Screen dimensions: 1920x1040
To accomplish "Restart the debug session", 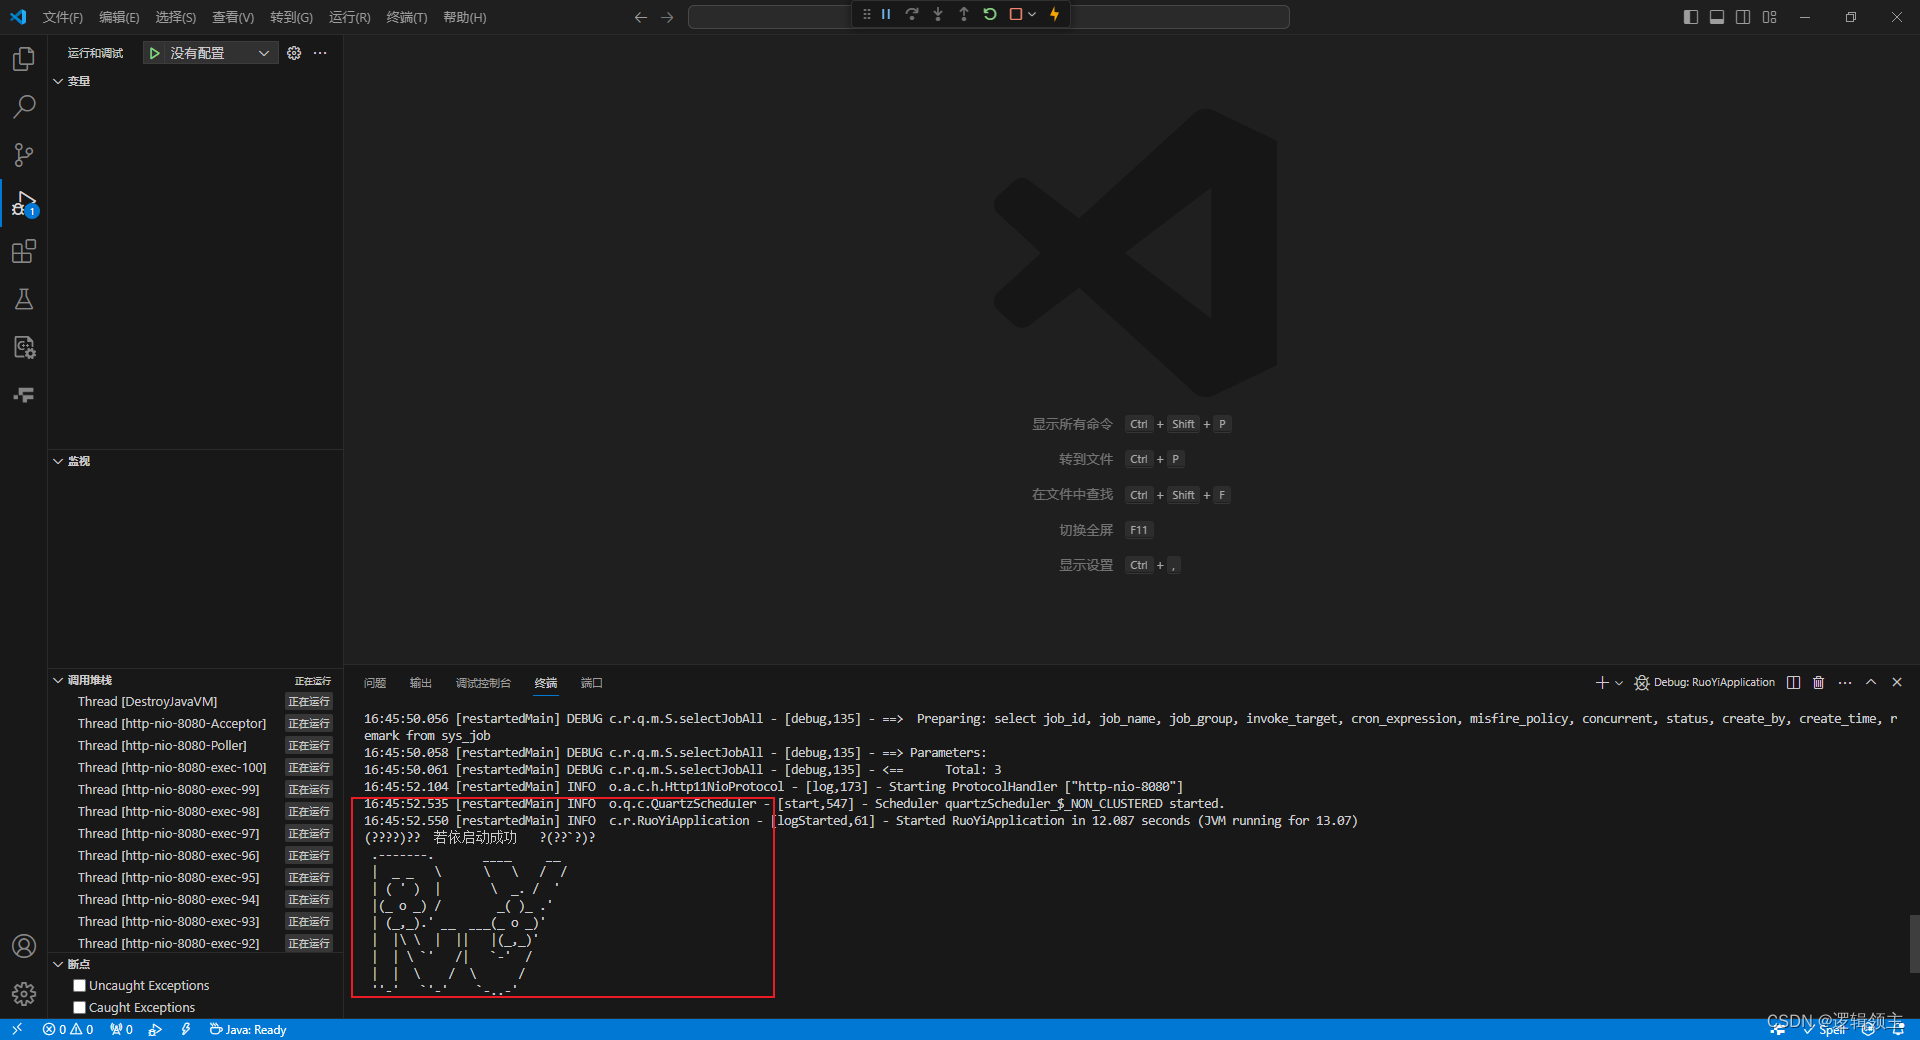I will [990, 14].
